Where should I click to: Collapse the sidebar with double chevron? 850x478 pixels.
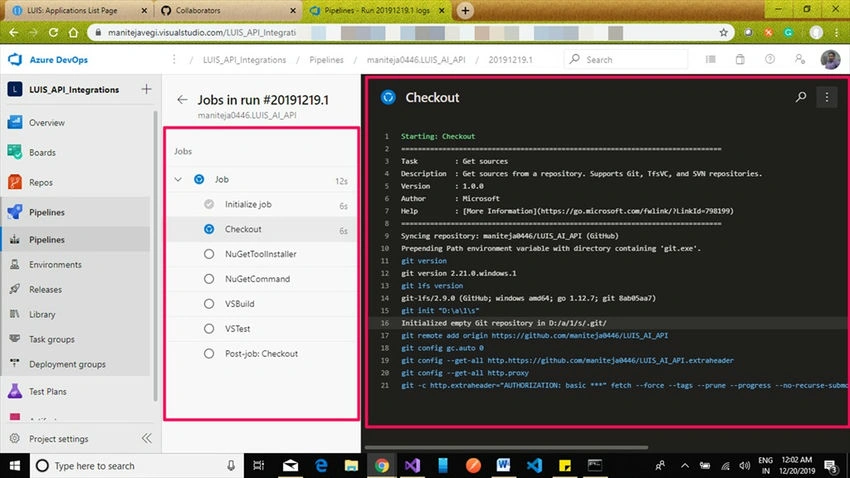click(146, 438)
